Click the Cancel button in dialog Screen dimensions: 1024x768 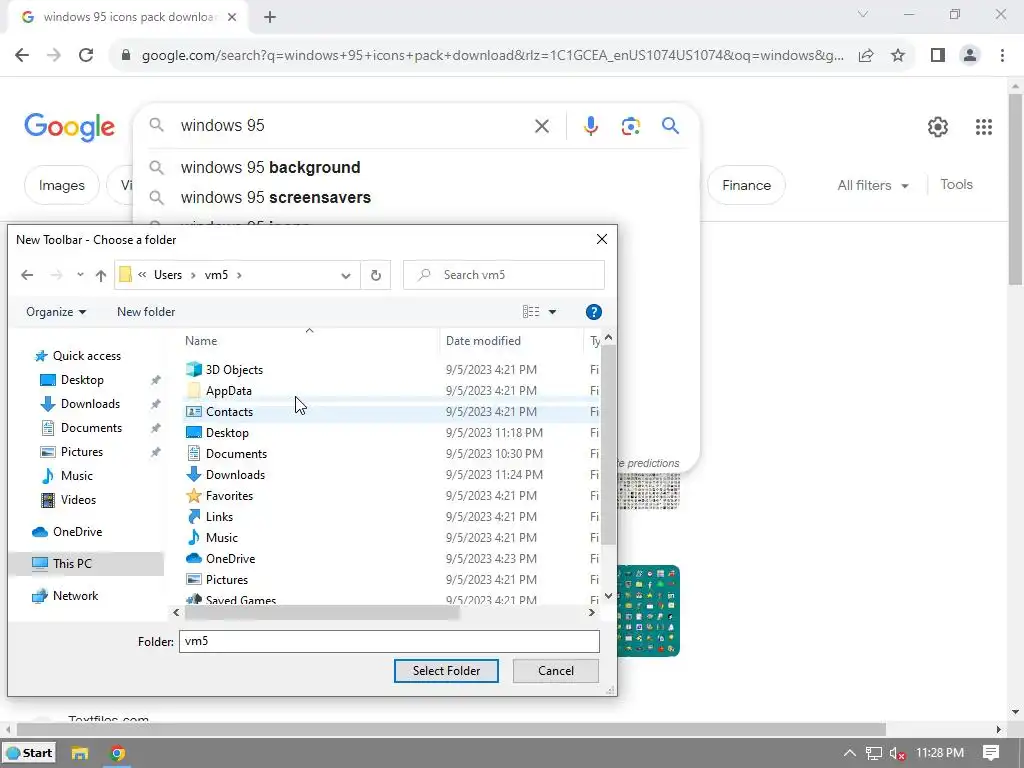coord(556,671)
